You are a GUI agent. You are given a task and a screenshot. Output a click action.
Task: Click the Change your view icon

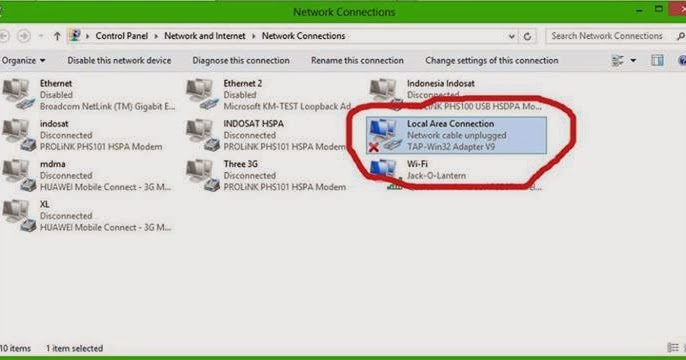coord(618,60)
